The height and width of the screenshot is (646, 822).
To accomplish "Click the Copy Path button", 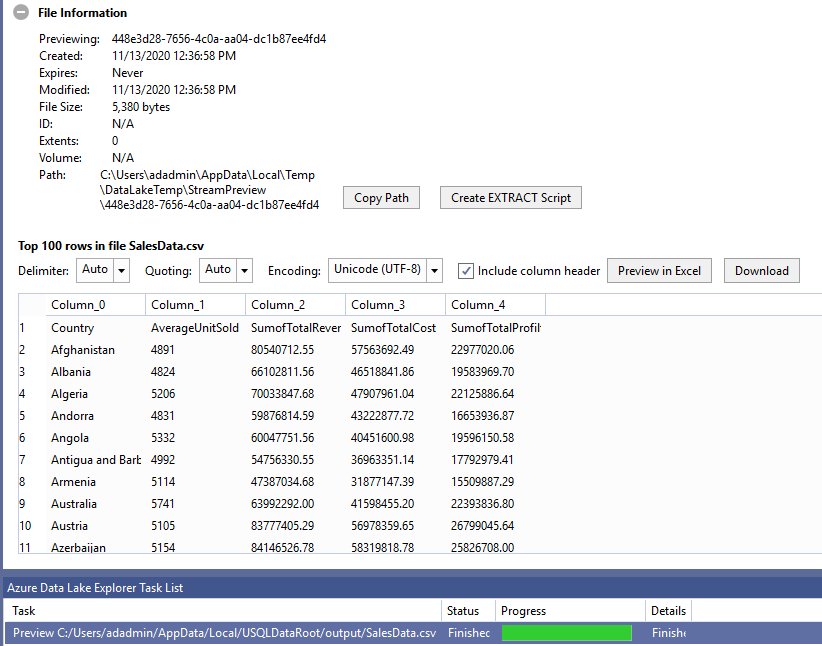I will pyautogui.click(x=381, y=198).
